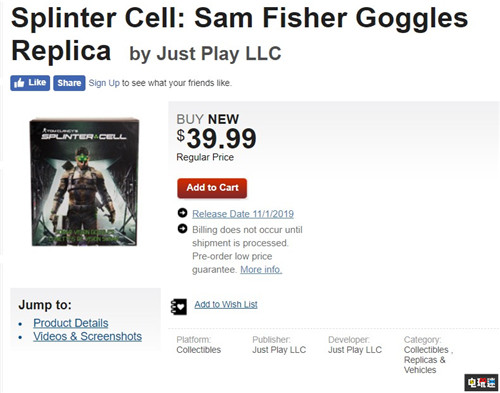Click the watermark logo in bottom corner
The image size is (500, 393).
481,382
